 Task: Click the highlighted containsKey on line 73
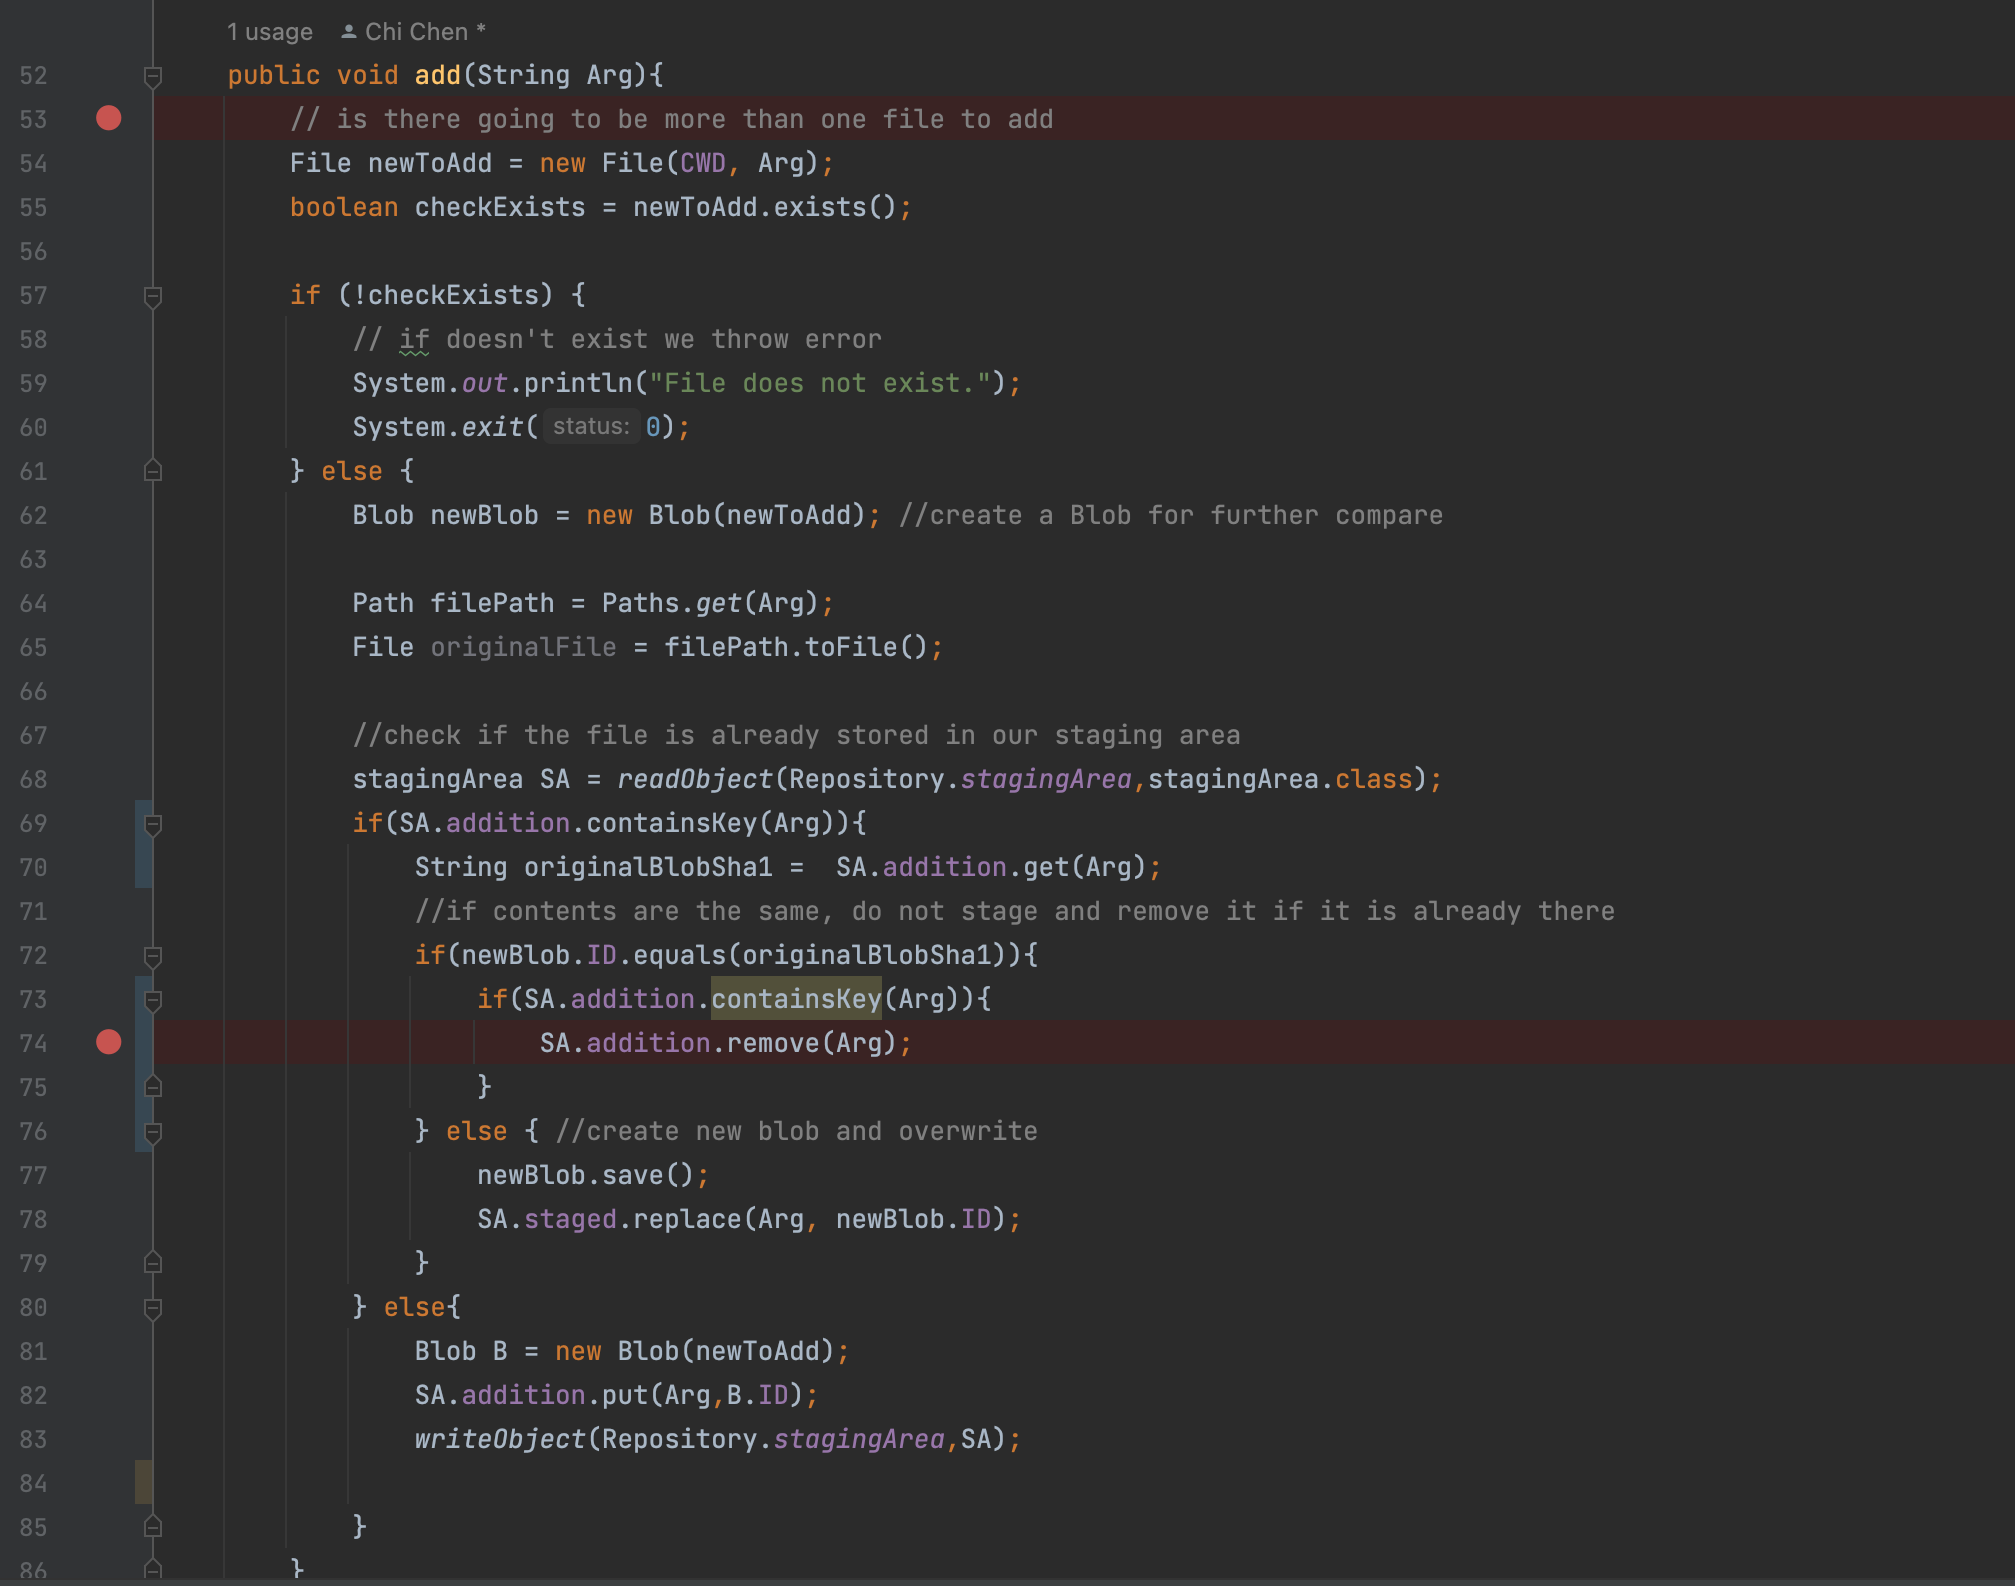(796, 999)
